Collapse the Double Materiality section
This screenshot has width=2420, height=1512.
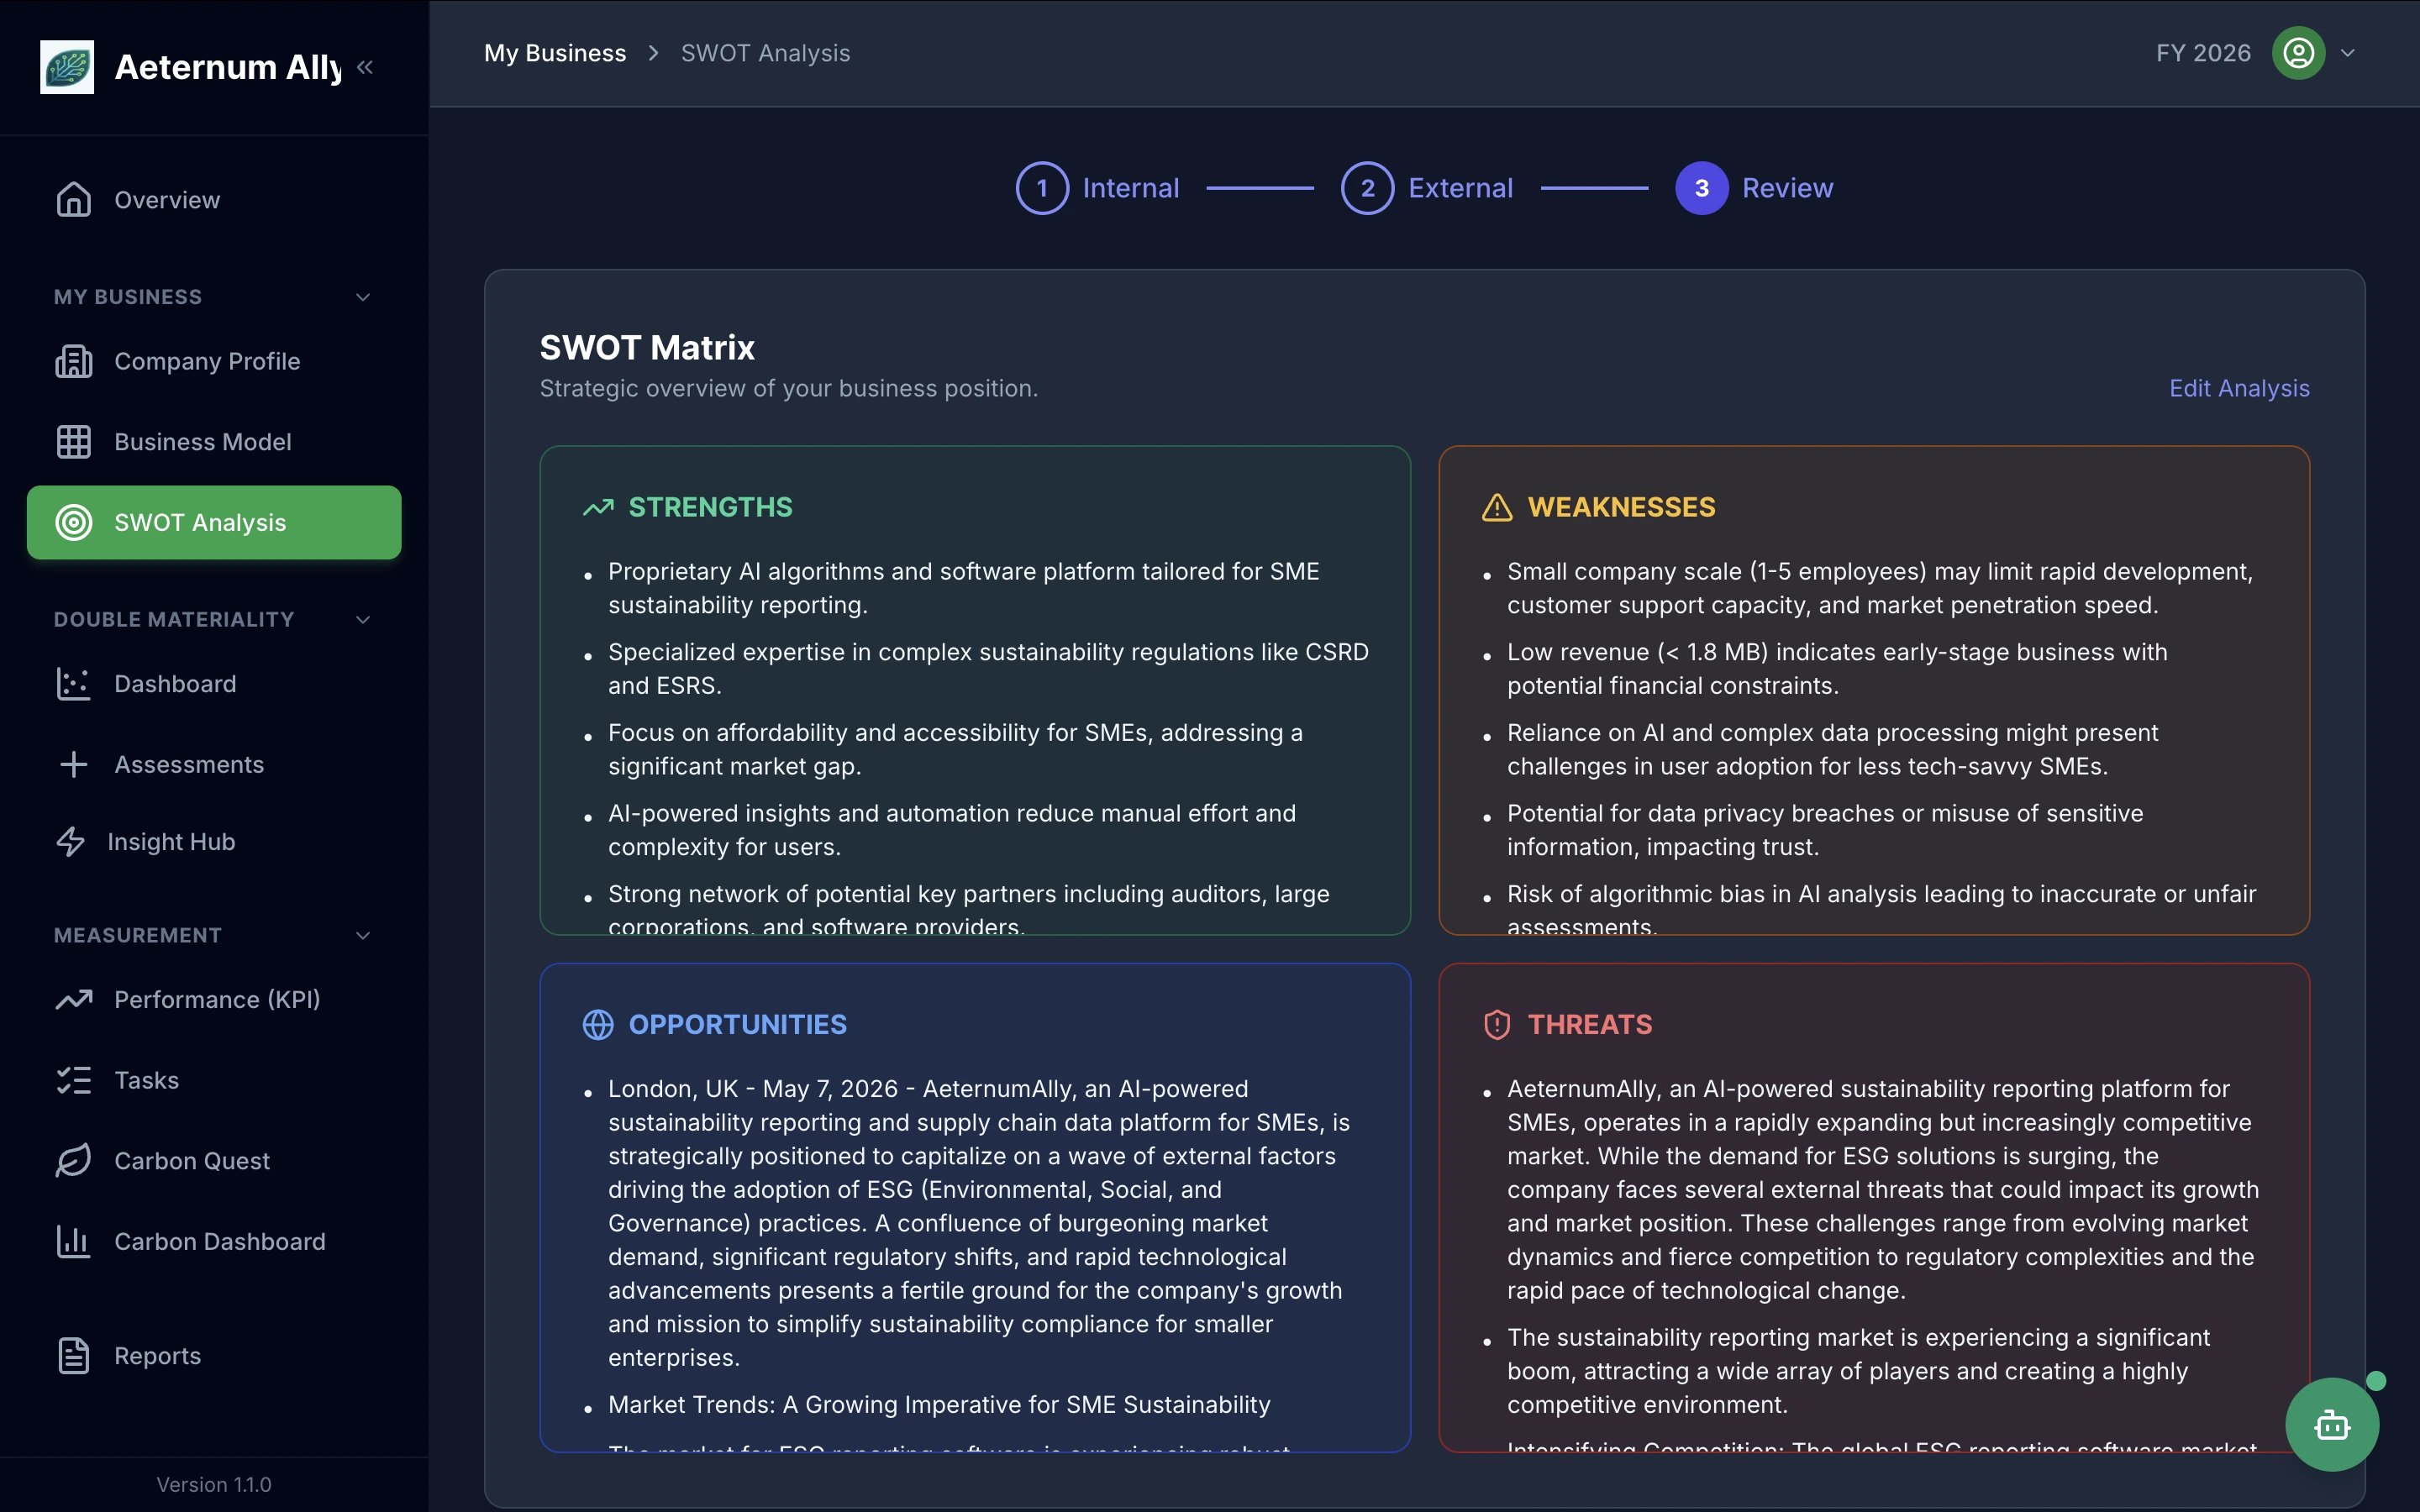point(363,620)
